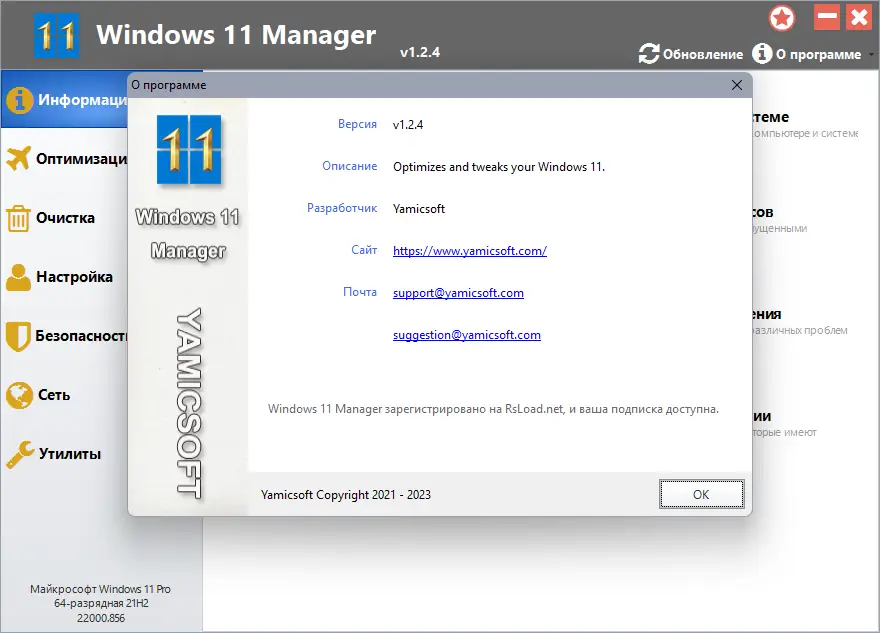The width and height of the screenshot is (880, 633).
Task: Click the user Настройка icon
Action: (x=19, y=277)
